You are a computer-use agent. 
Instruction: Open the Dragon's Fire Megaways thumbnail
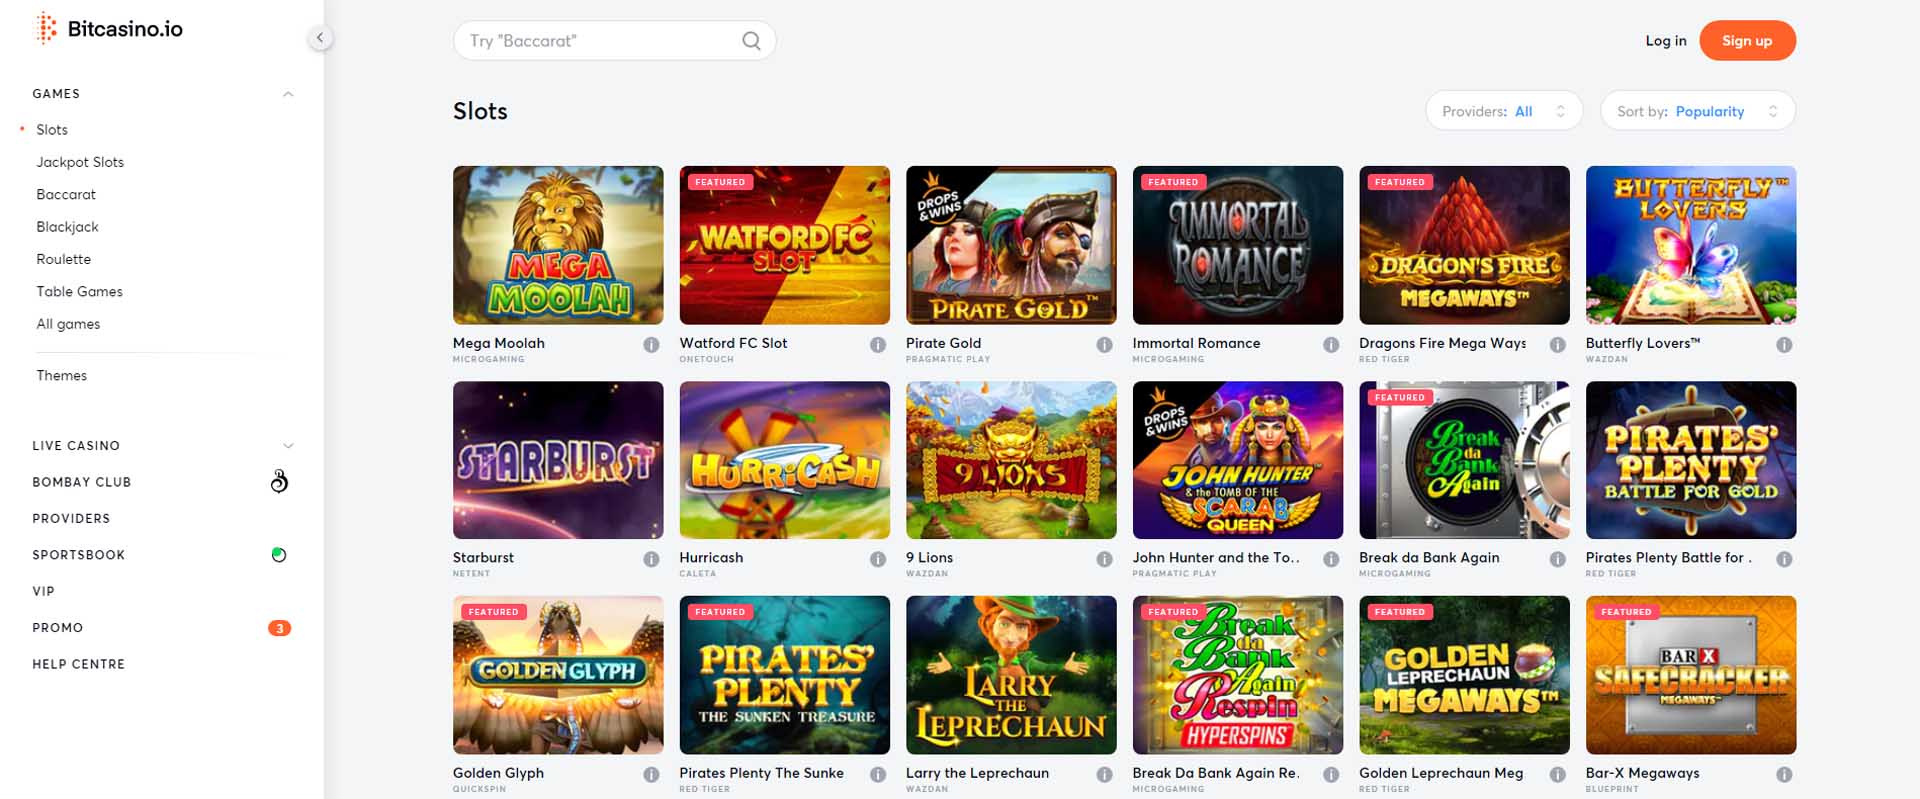pyautogui.click(x=1464, y=245)
